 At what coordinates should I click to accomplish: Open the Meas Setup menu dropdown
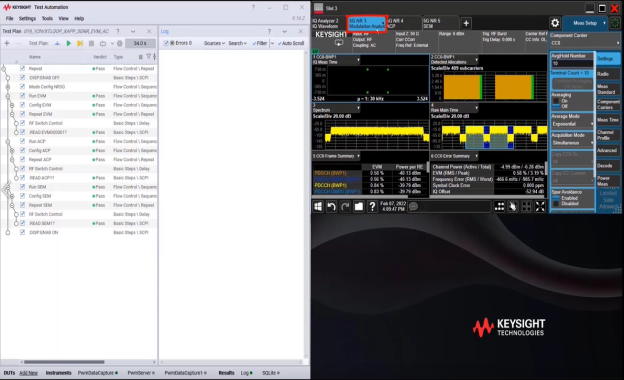pos(585,23)
